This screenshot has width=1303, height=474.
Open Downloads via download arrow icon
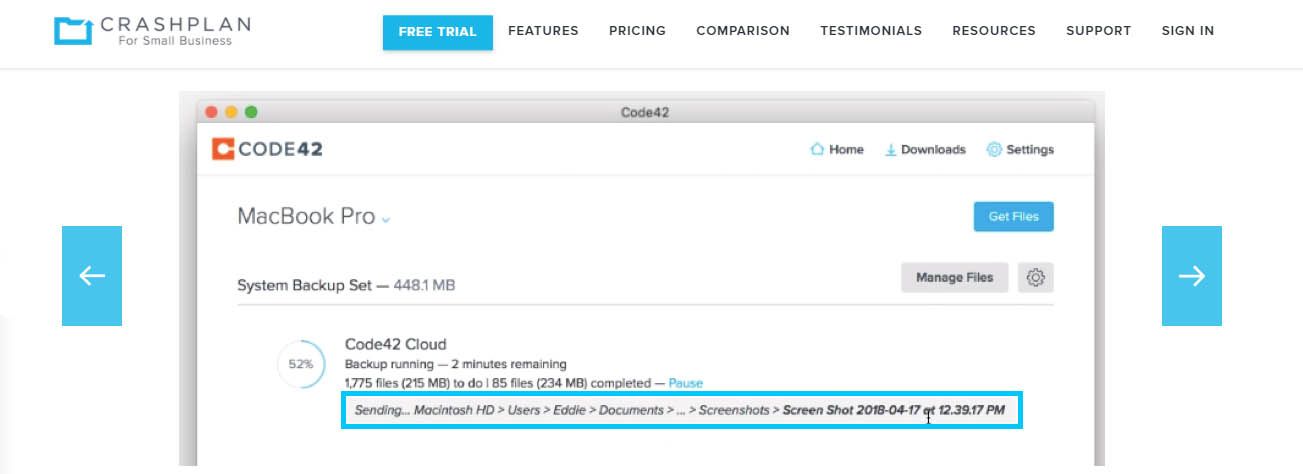tap(890, 149)
